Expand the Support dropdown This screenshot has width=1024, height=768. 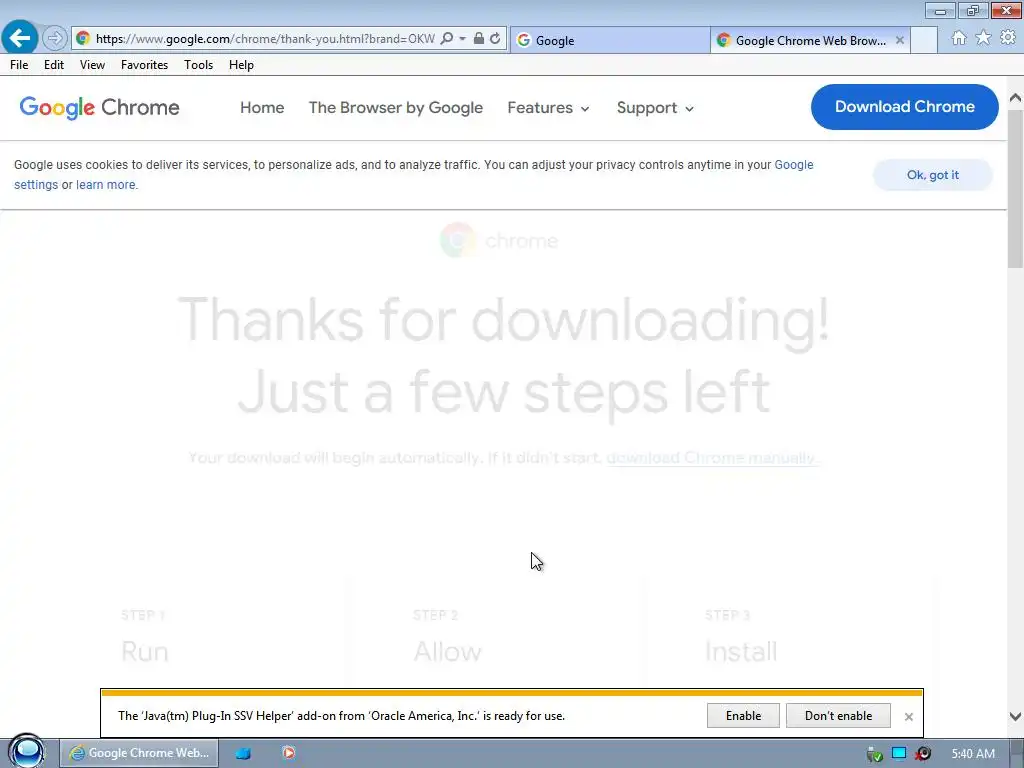pyautogui.click(x=655, y=108)
